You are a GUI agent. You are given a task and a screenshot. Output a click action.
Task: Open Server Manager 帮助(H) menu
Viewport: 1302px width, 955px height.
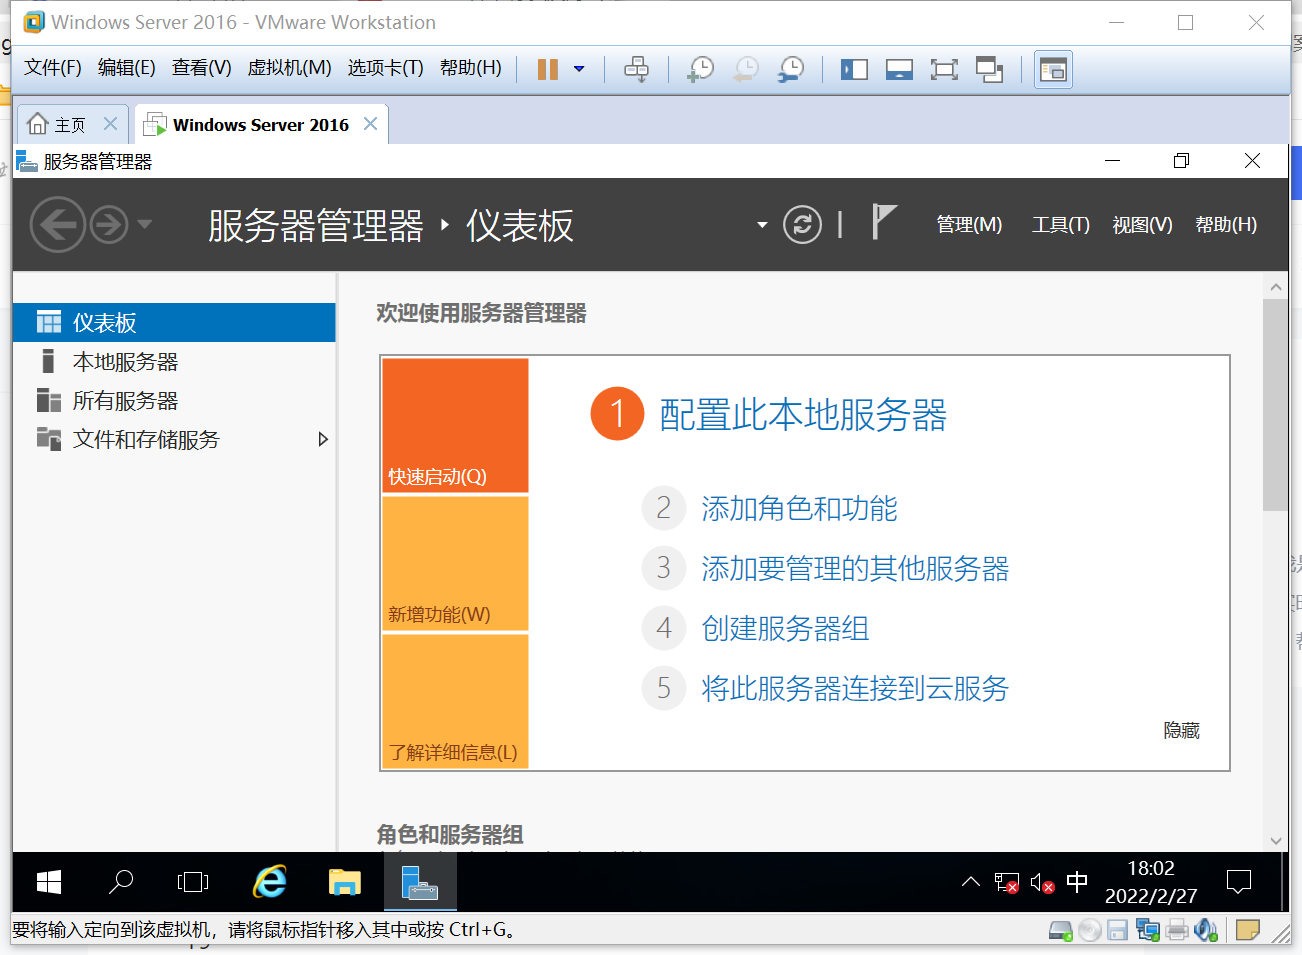(x=1226, y=225)
